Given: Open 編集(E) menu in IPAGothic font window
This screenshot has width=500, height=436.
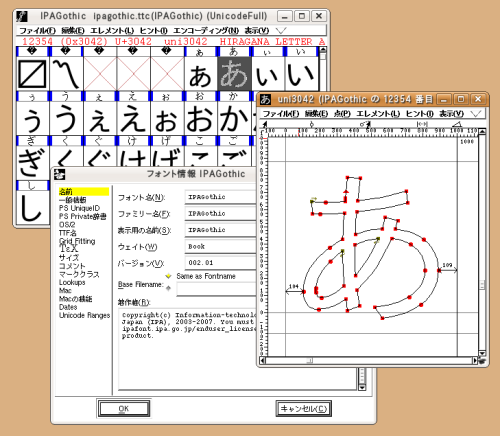Looking at the screenshot, I should tap(73, 31).
